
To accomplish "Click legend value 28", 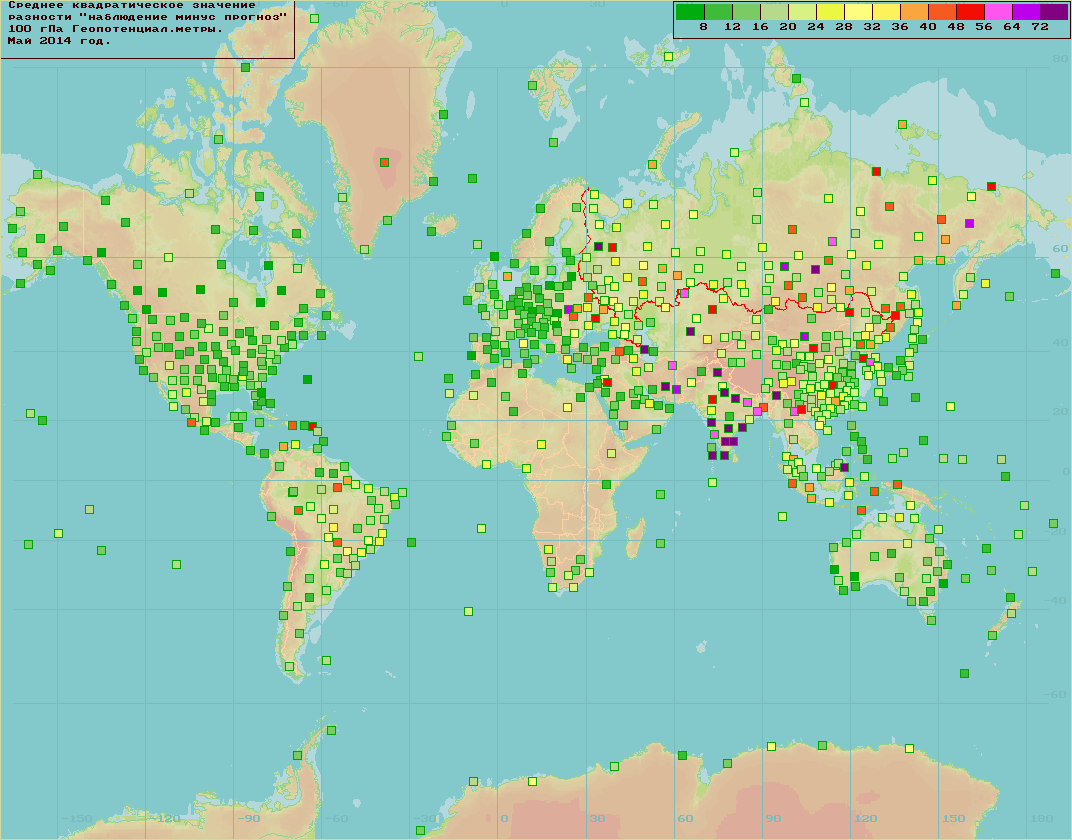I will (844, 27).
